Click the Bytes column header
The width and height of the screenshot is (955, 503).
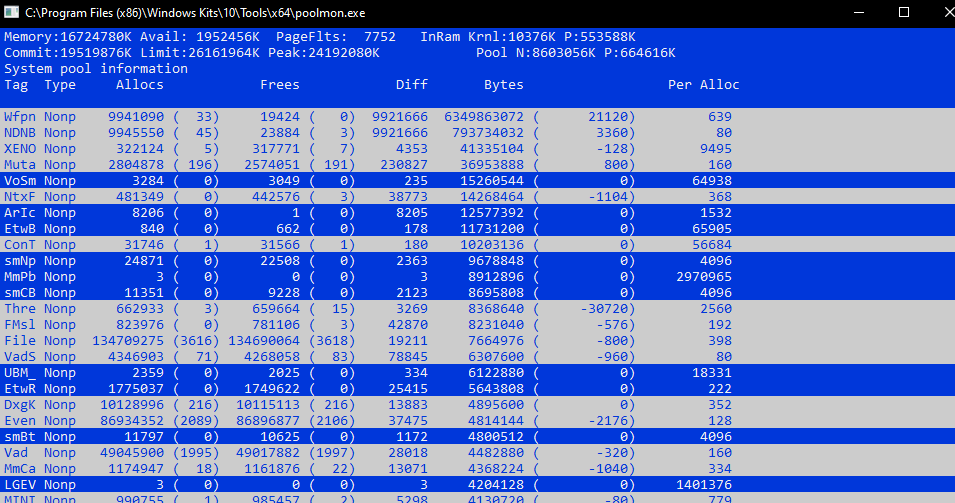click(504, 85)
